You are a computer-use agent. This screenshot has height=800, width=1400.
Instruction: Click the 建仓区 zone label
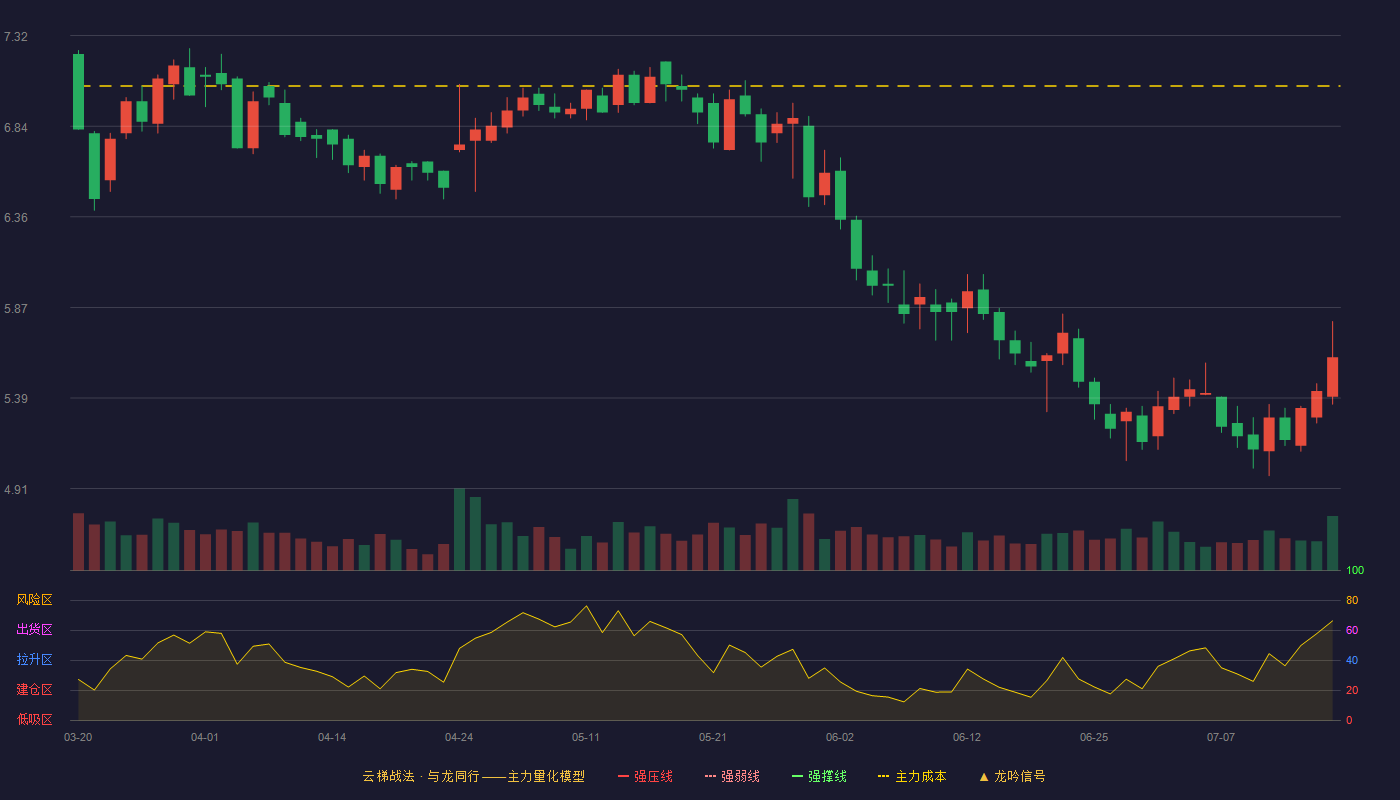34,690
